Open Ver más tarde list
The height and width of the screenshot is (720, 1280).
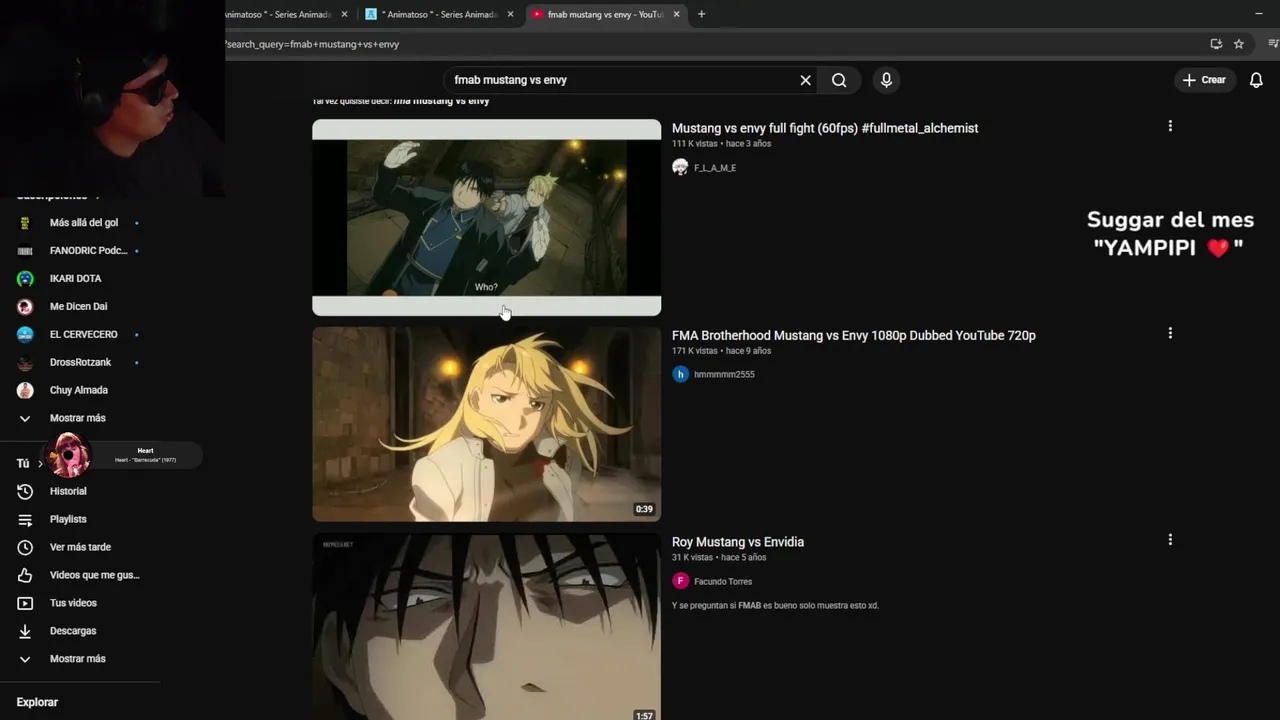[80, 547]
